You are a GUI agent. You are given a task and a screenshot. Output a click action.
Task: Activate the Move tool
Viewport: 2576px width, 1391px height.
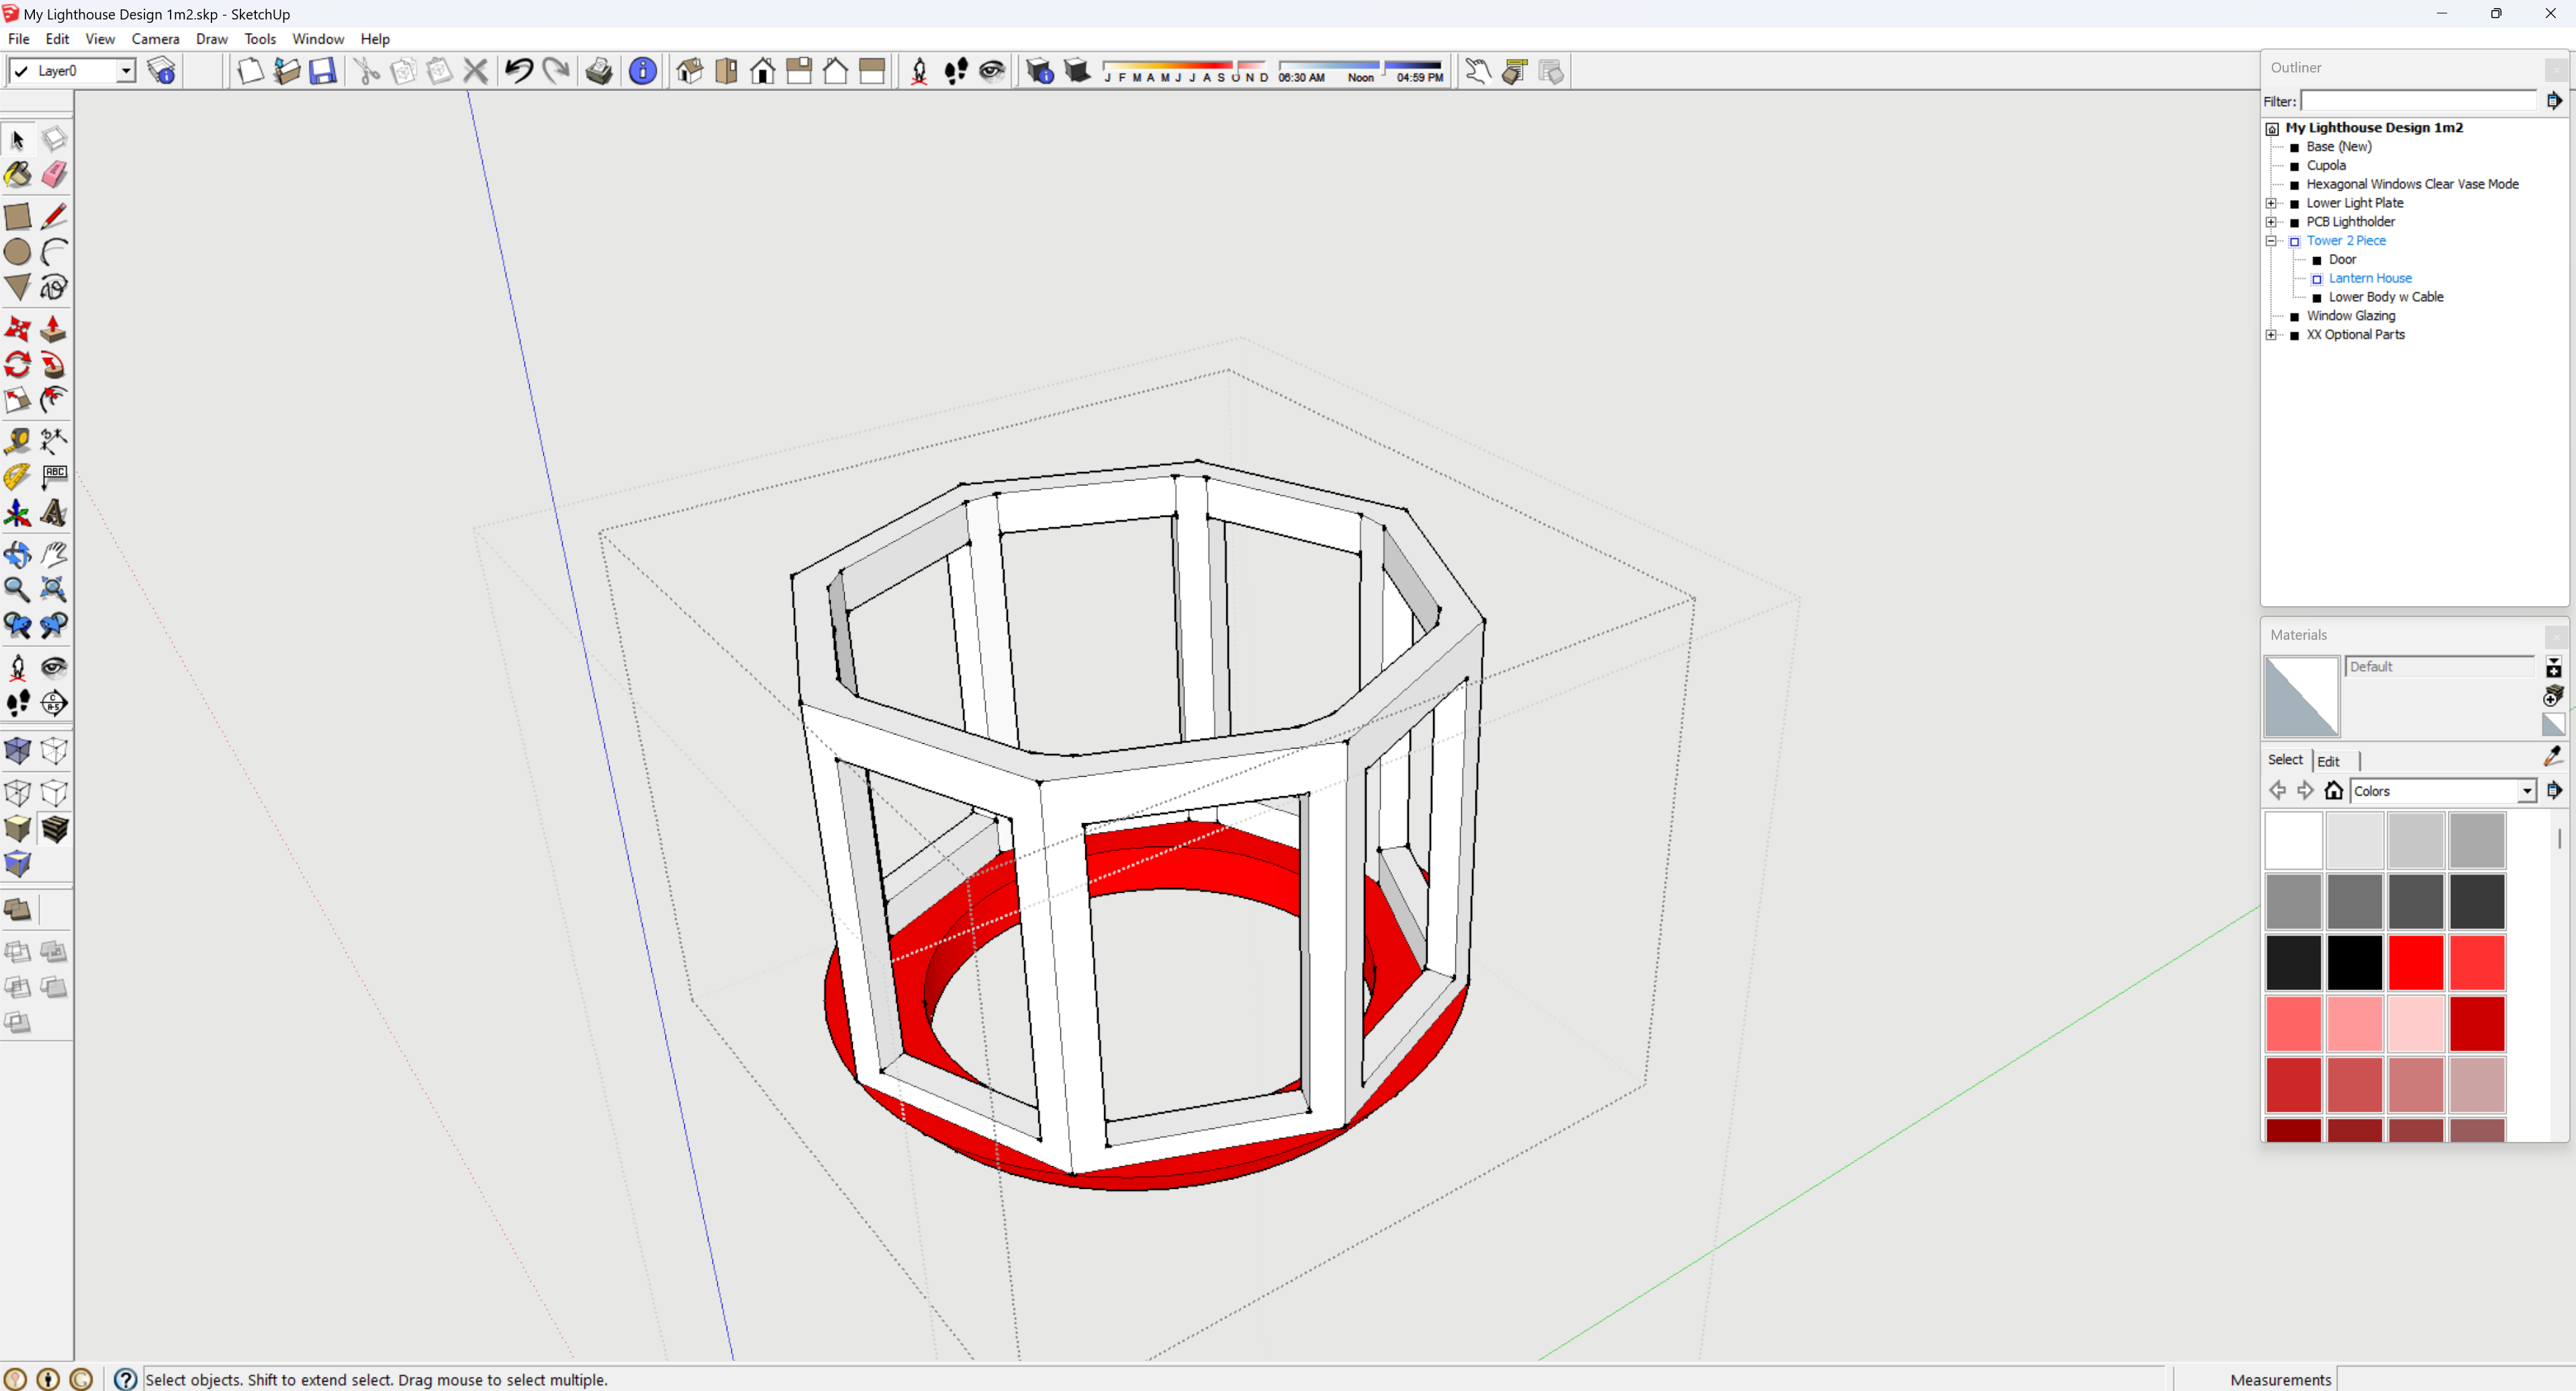(17, 329)
